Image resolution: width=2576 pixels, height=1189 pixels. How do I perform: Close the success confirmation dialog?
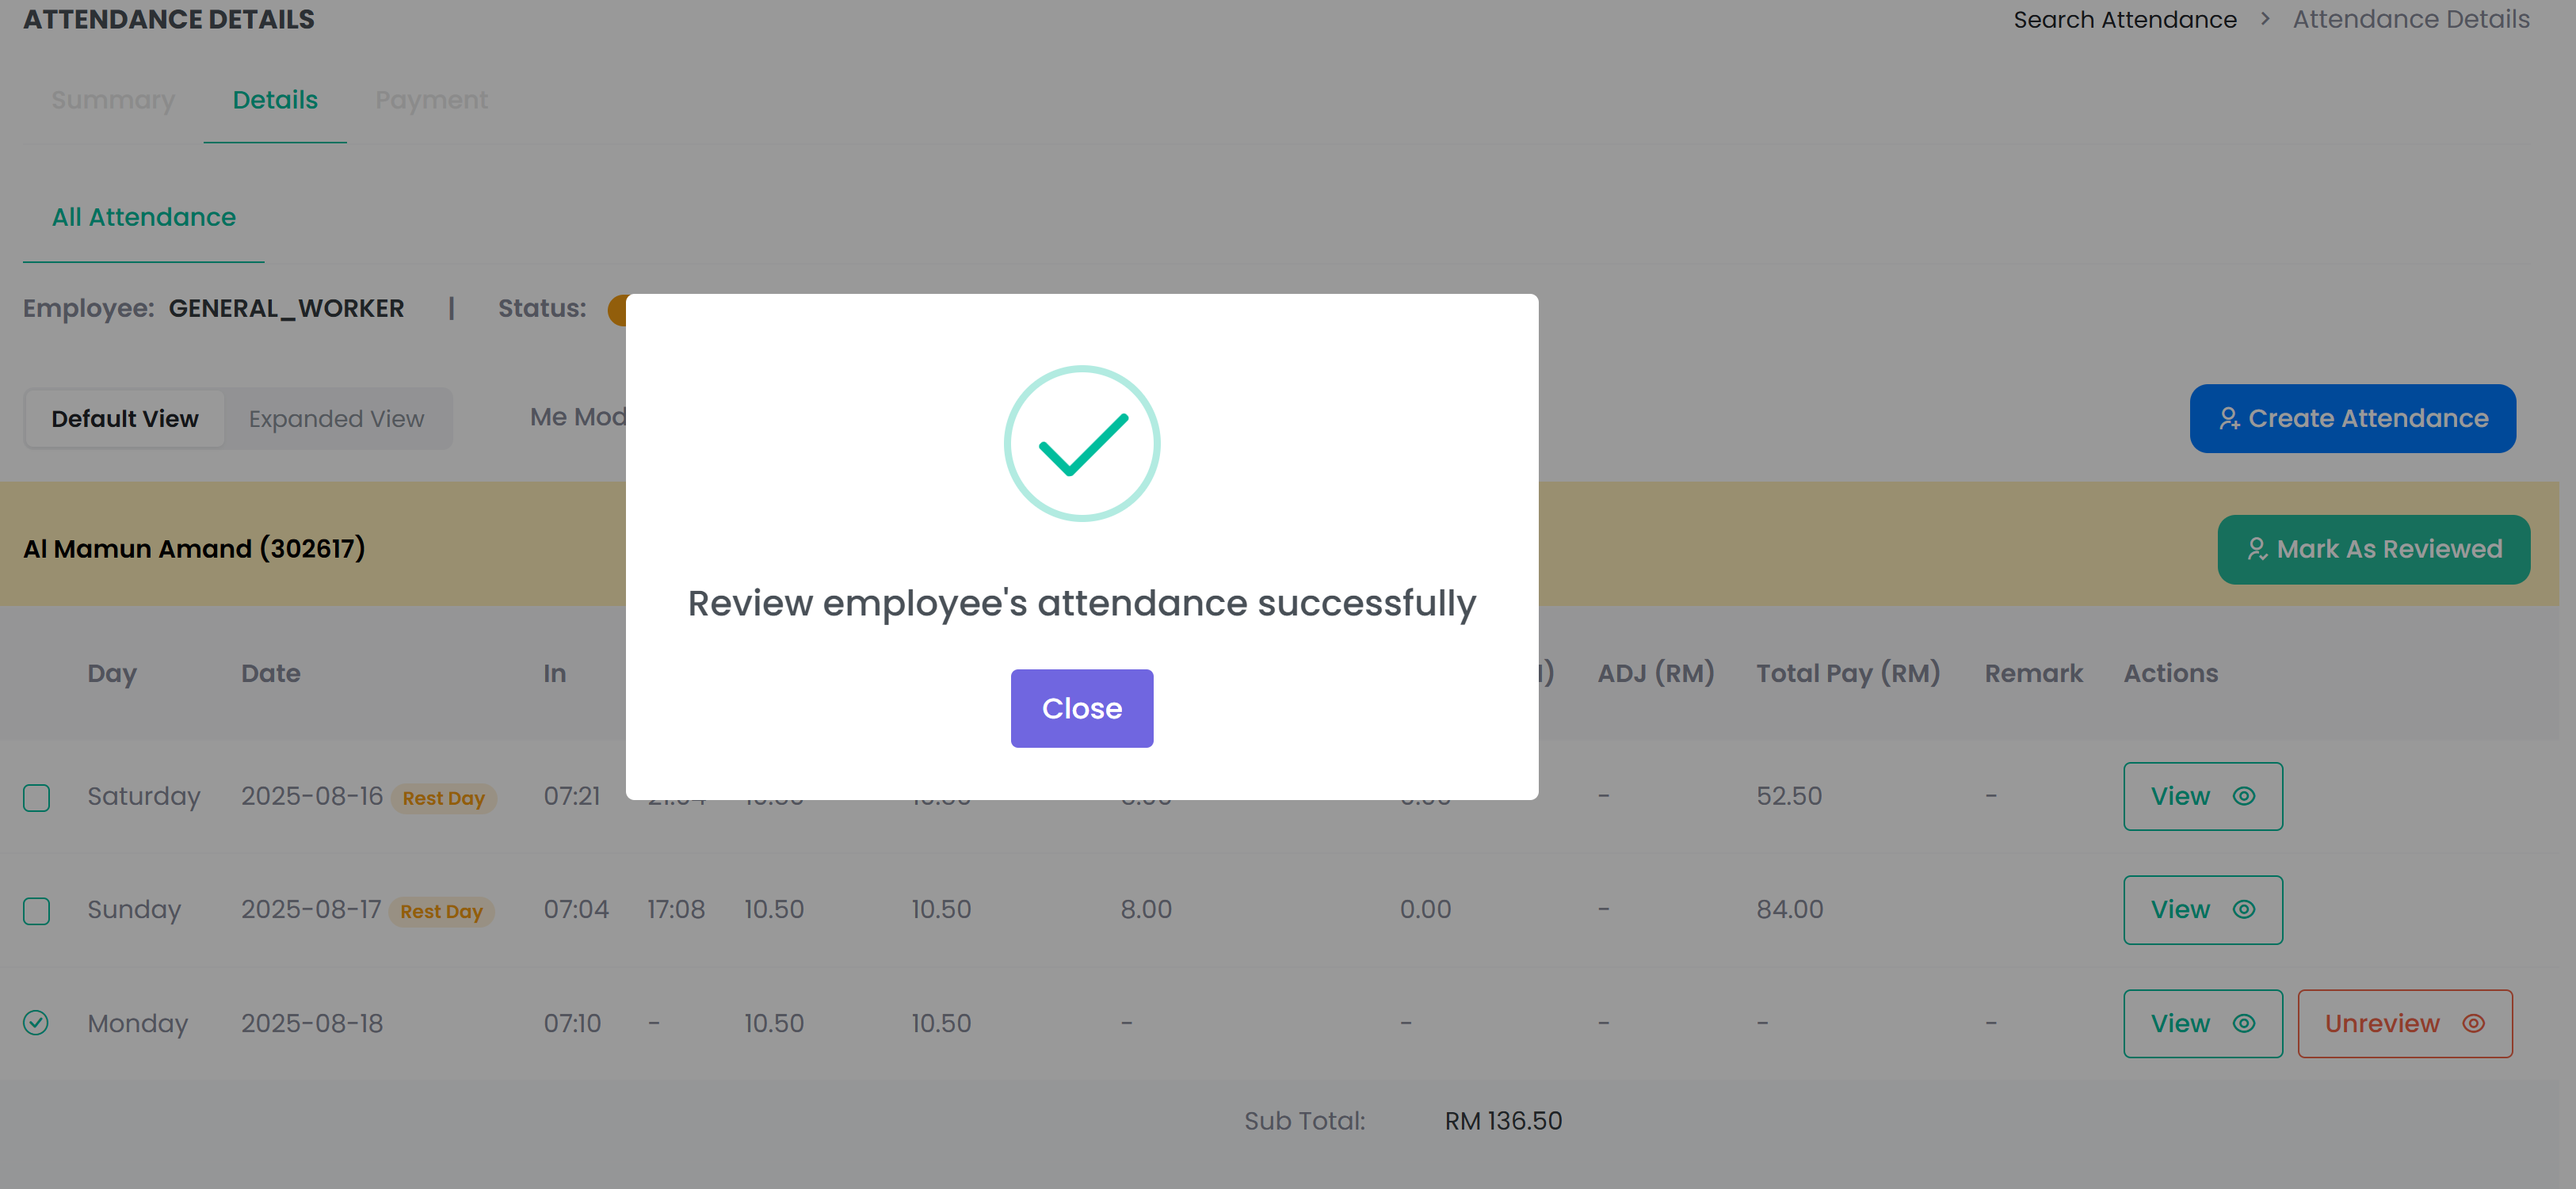click(1081, 708)
